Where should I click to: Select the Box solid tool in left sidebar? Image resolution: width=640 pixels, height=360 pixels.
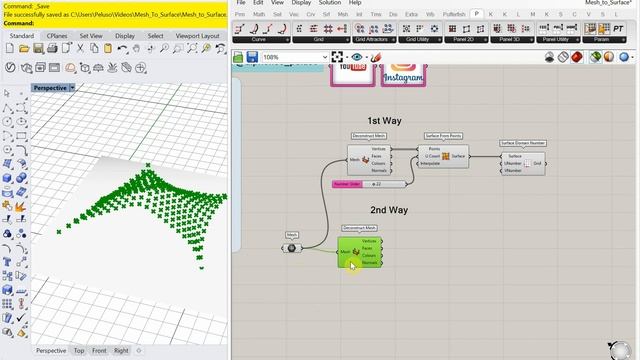[7, 178]
